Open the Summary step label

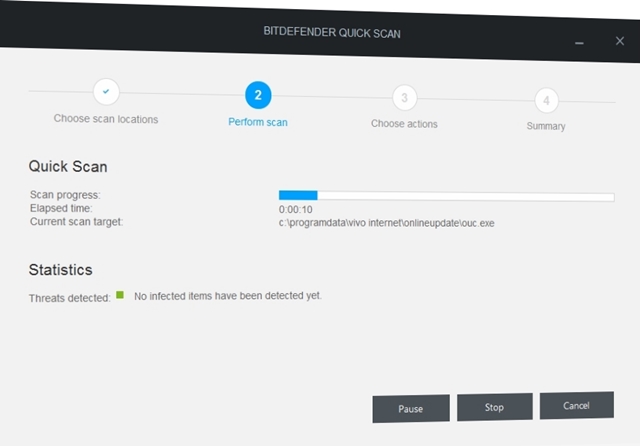tap(546, 126)
